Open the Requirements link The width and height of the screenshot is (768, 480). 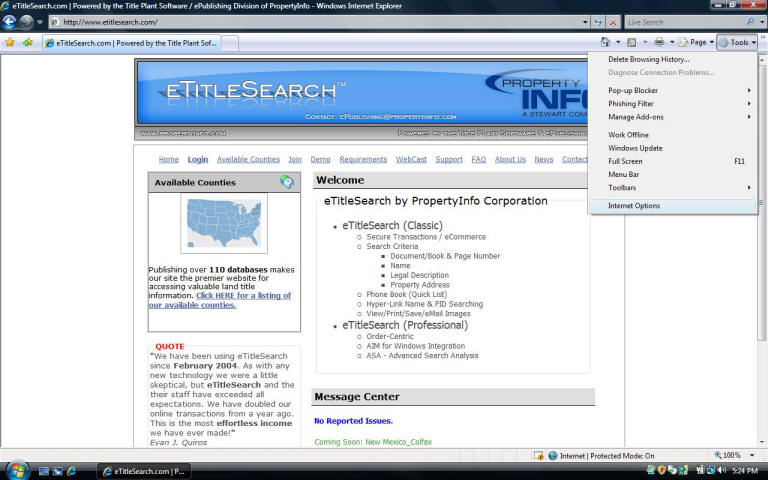tap(363, 160)
